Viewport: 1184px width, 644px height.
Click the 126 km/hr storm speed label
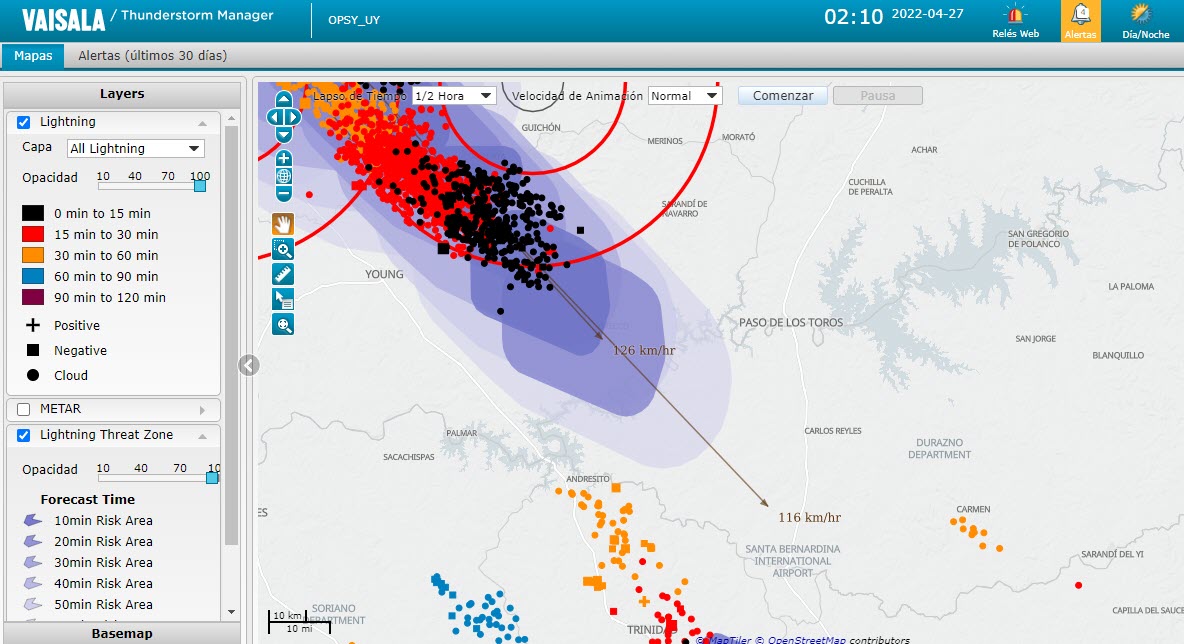pyautogui.click(x=643, y=350)
